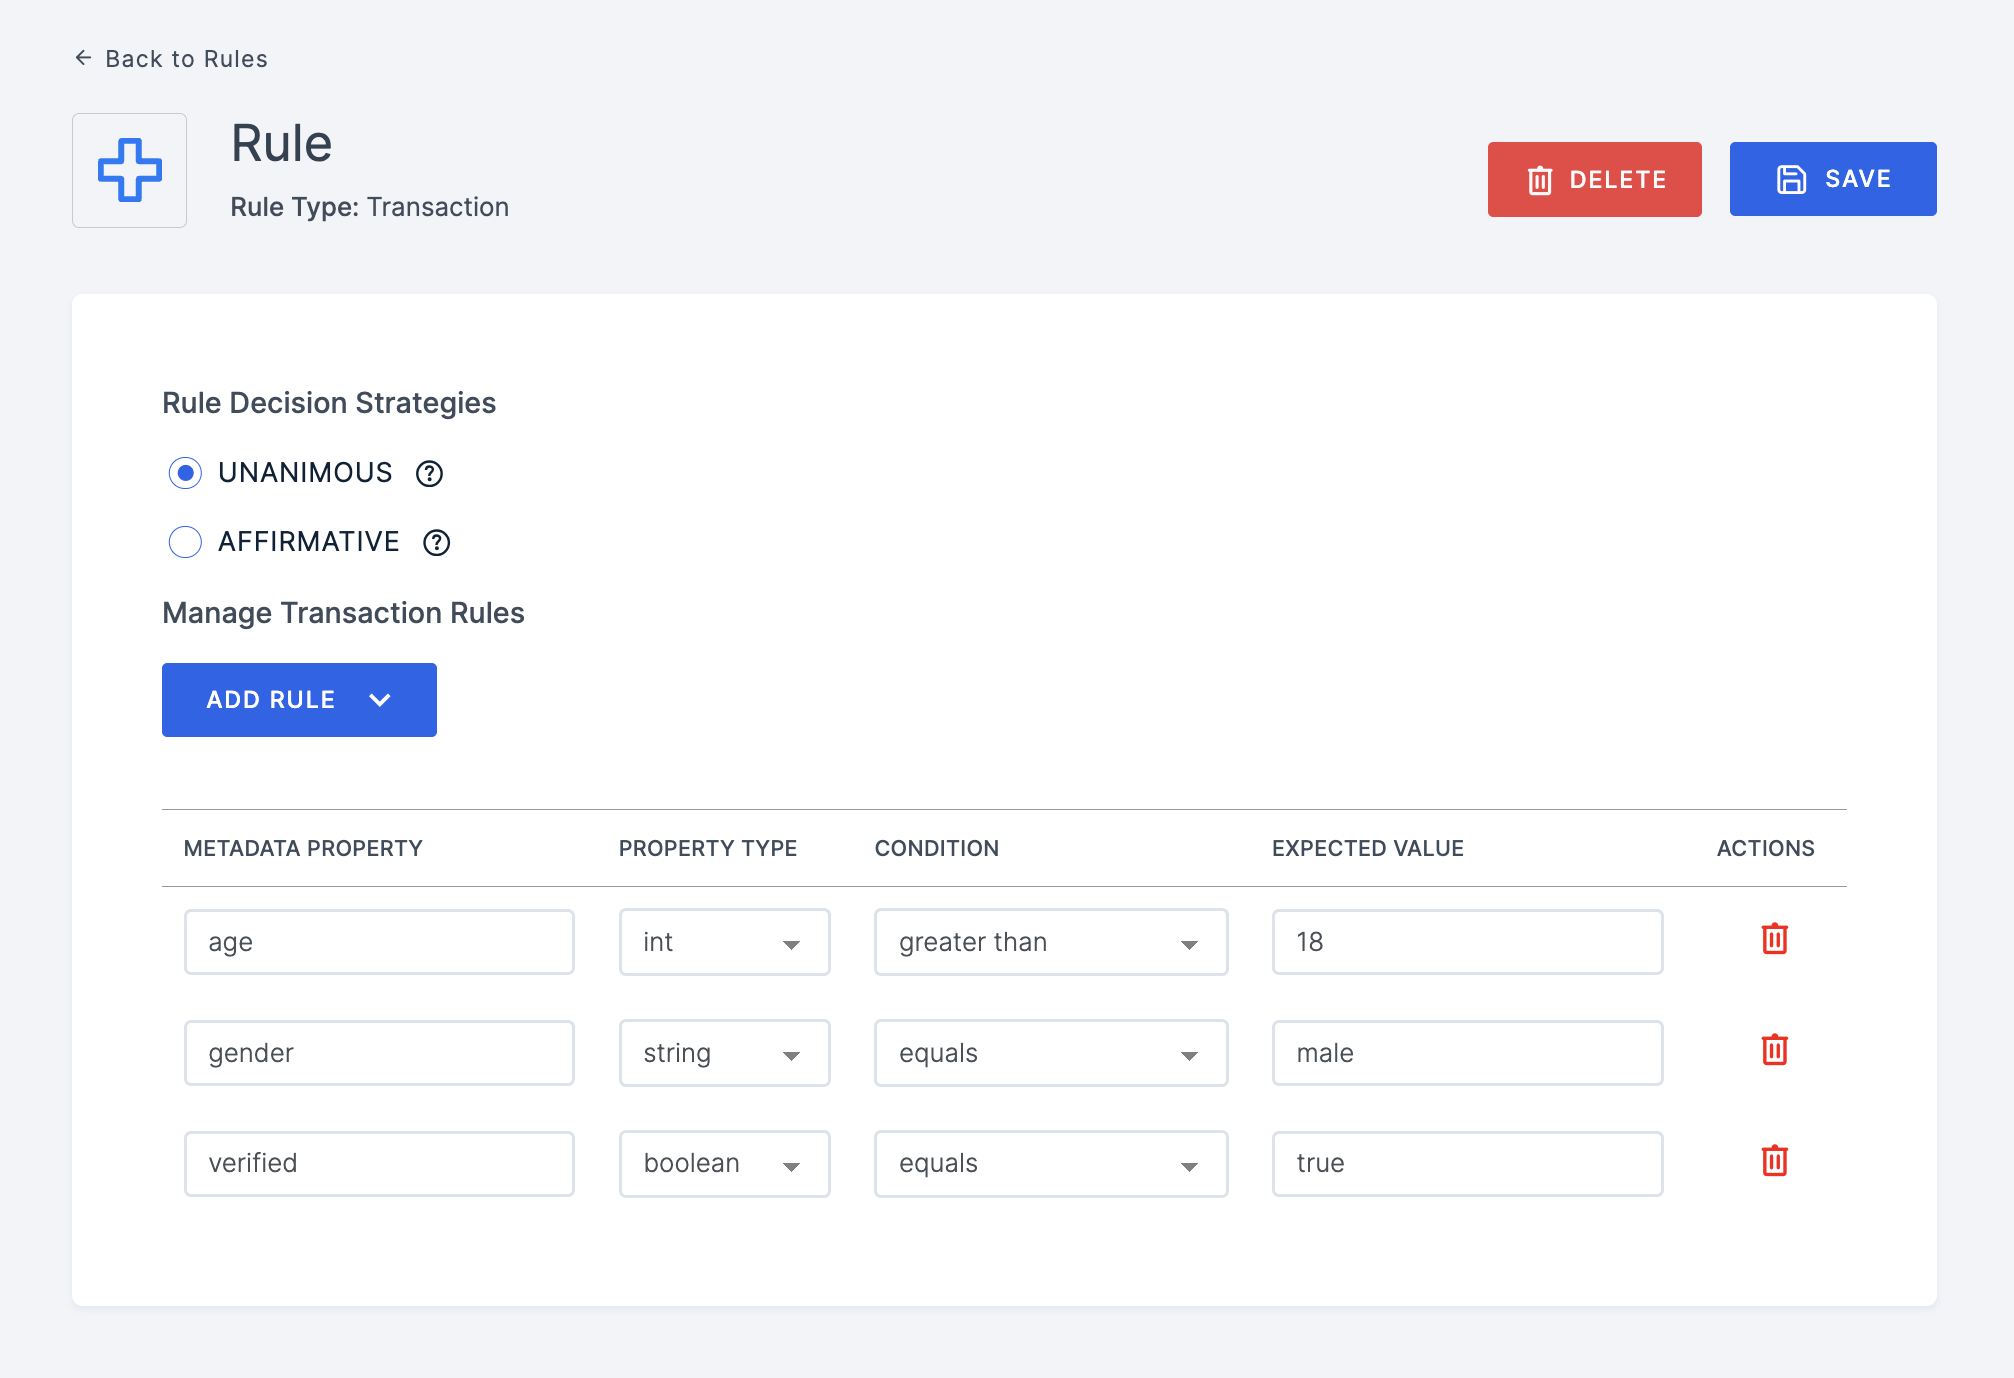The image size is (2014, 1378).
Task: Open condition dropdown for verified row
Action: pos(1194,1164)
